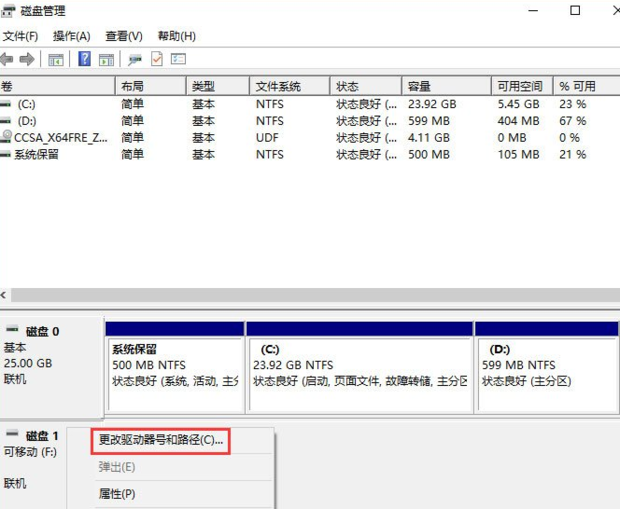
Task: Click the Back arrow toolbar icon
Action: click(x=7, y=59)
